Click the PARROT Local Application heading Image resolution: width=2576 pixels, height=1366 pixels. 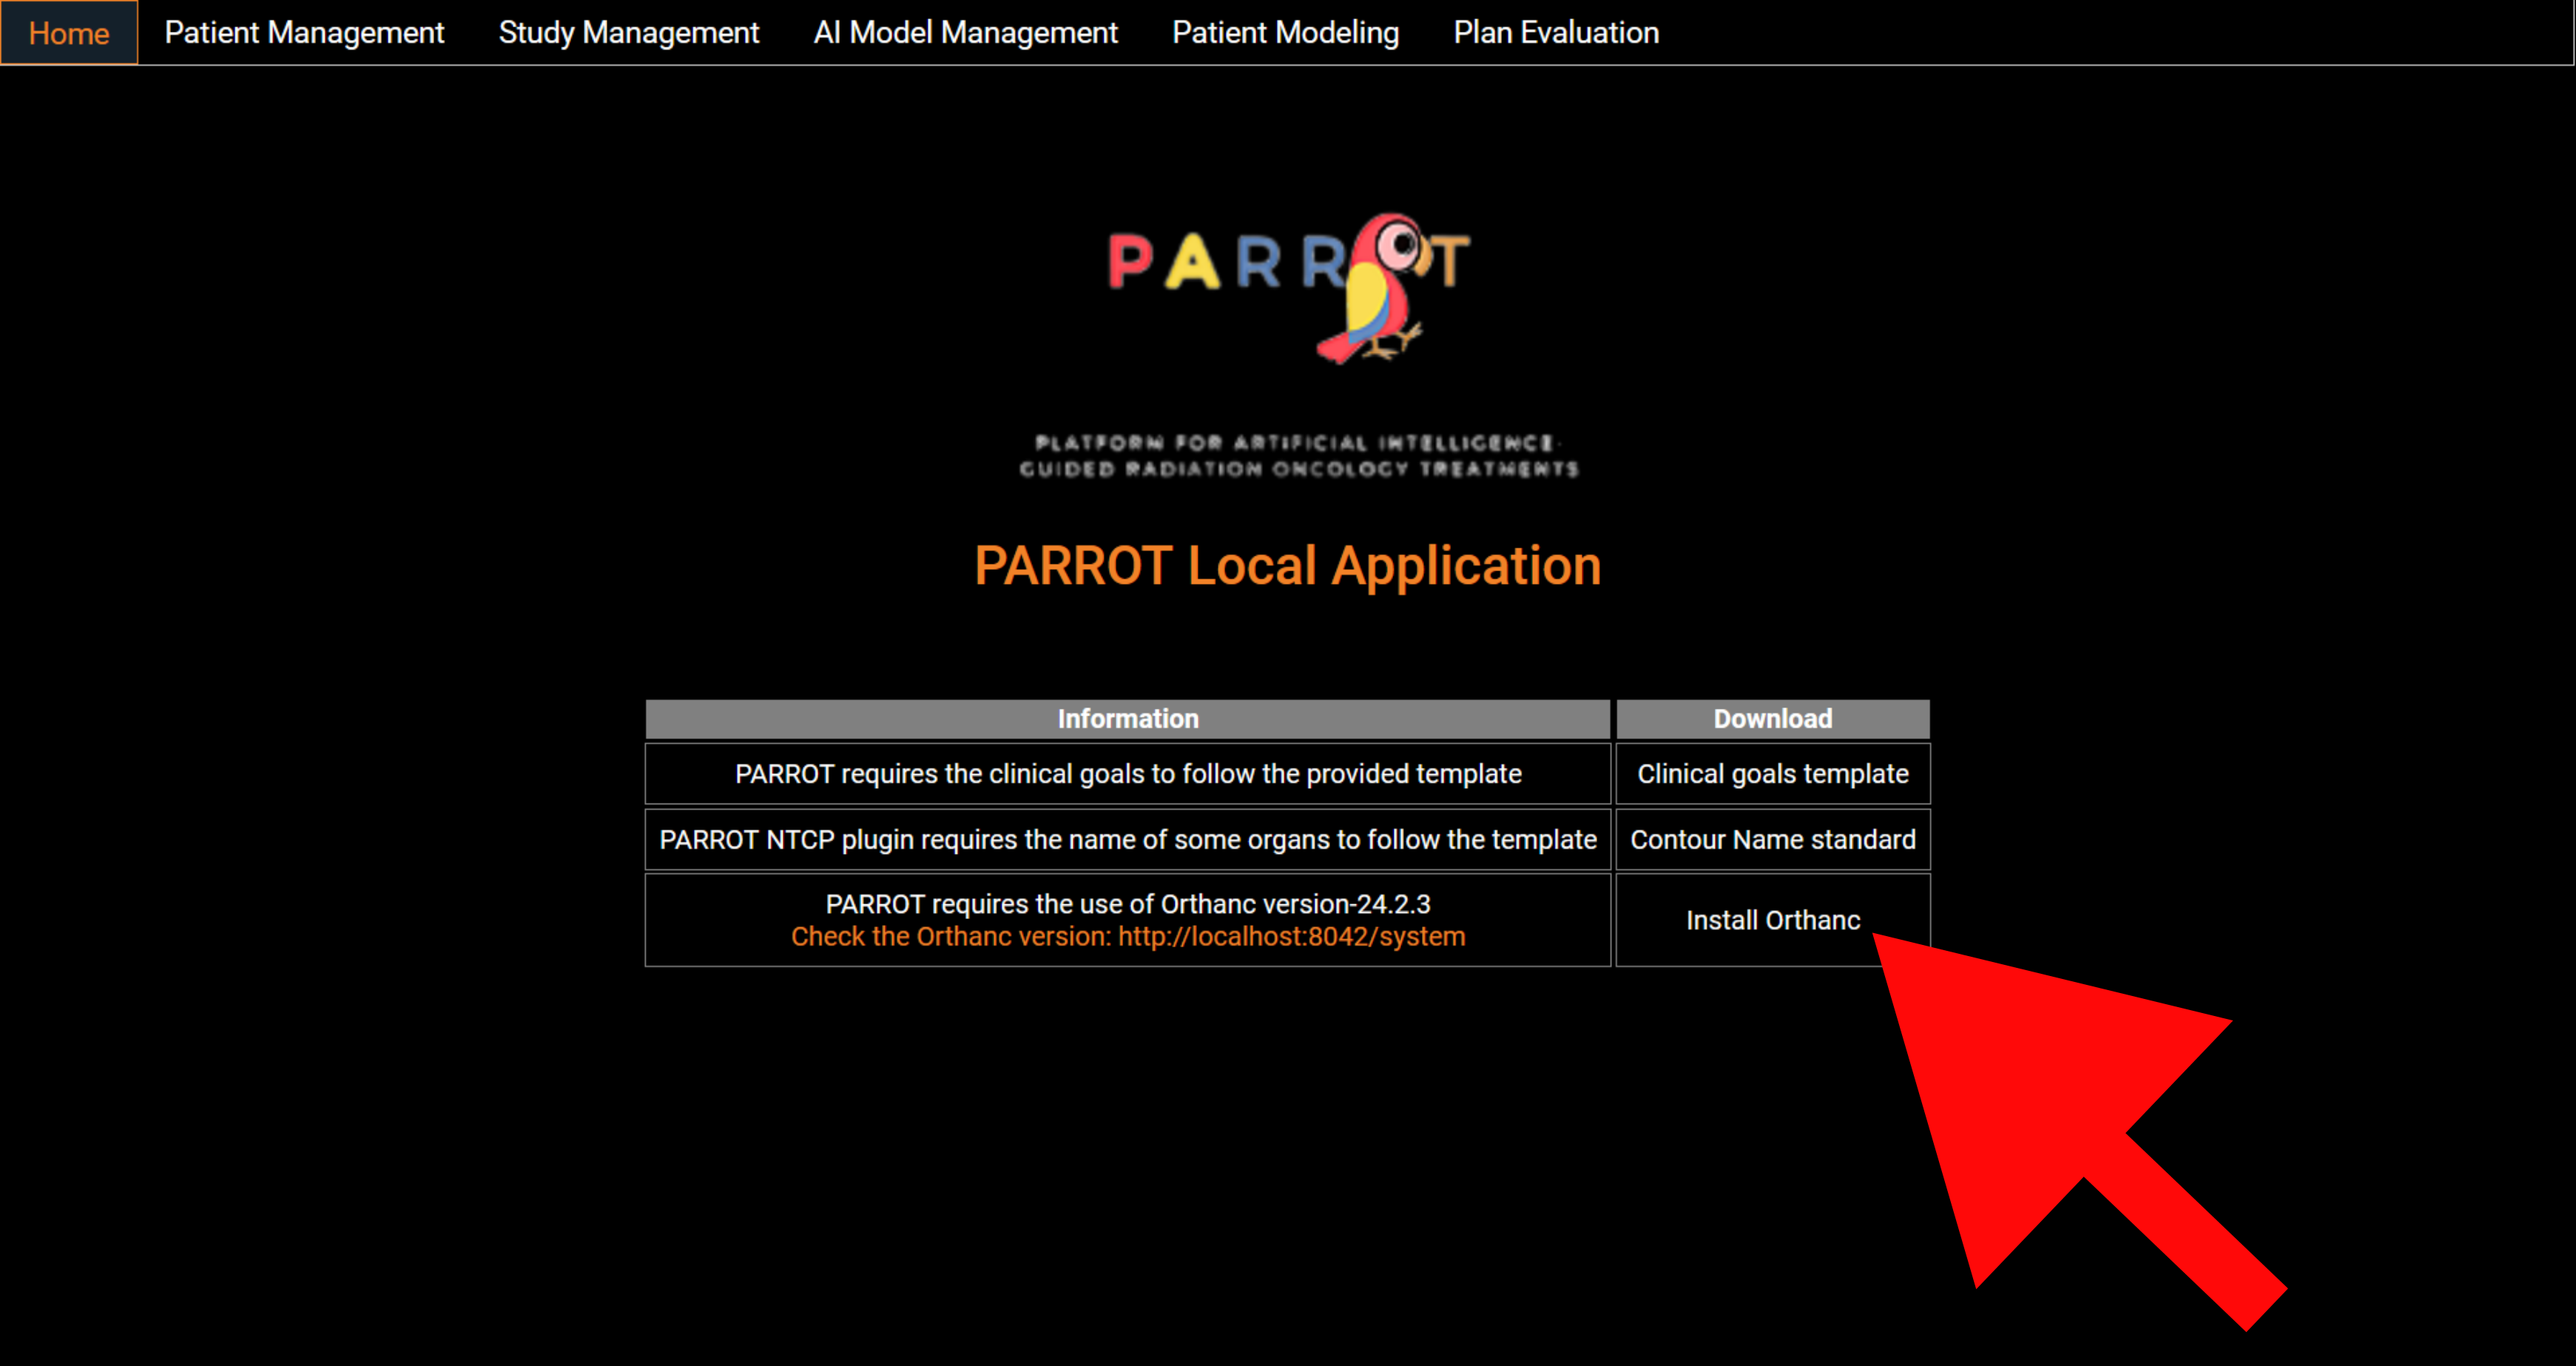click(x=1288, y=566)
